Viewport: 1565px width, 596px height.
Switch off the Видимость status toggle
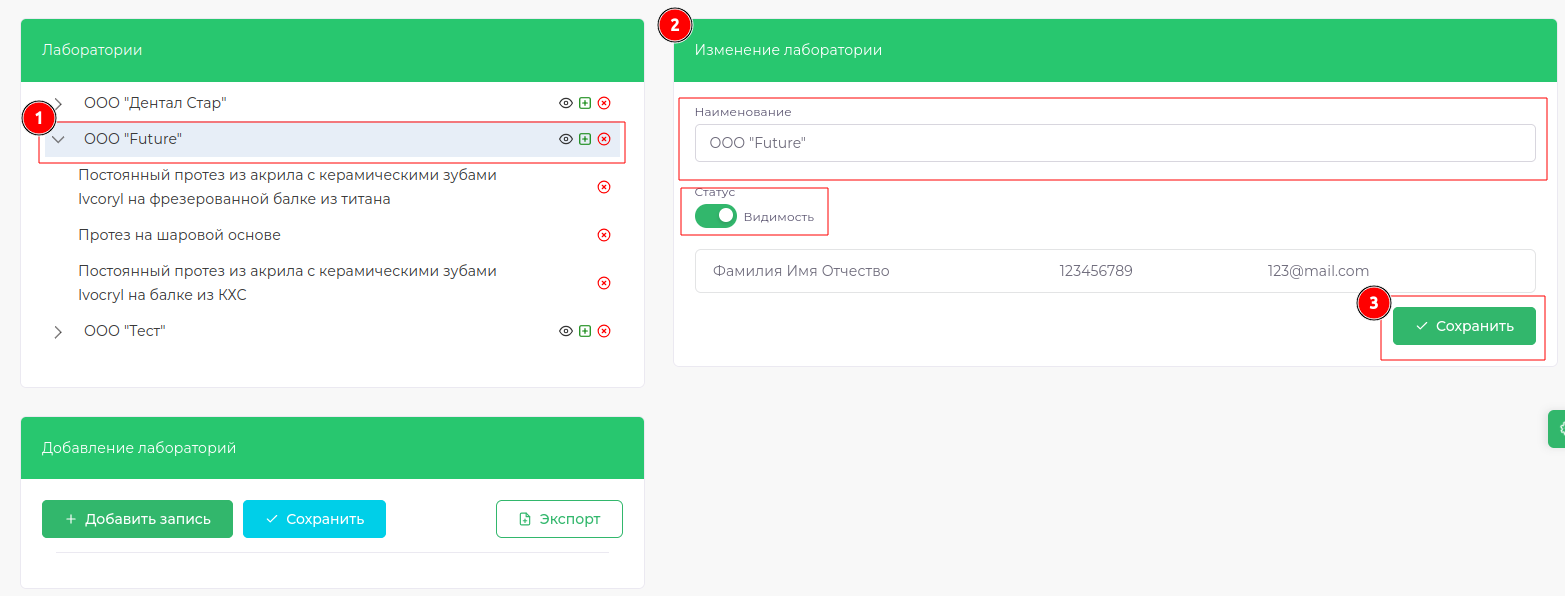tap(716, 216)
